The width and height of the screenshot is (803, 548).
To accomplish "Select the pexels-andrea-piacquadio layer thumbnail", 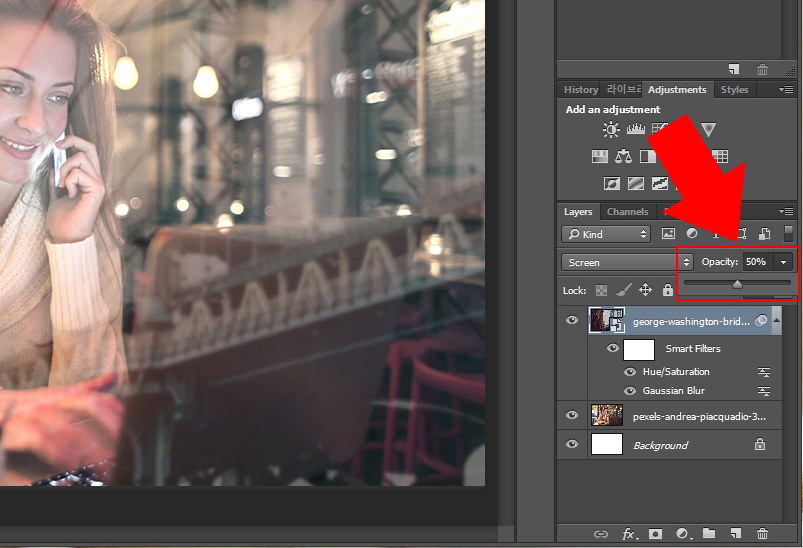I will coord(607,415).
